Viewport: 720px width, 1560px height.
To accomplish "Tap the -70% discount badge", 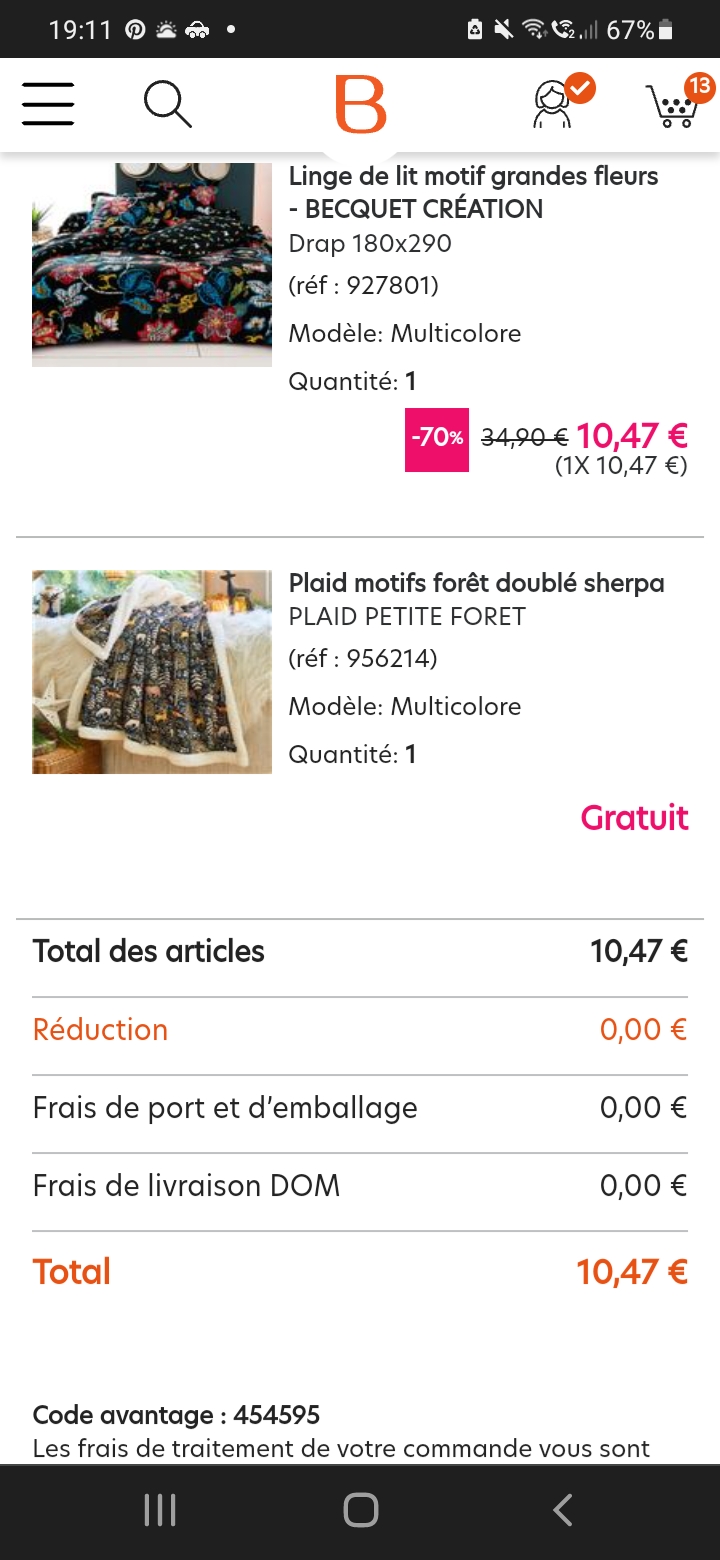I will tap(436, 439).
